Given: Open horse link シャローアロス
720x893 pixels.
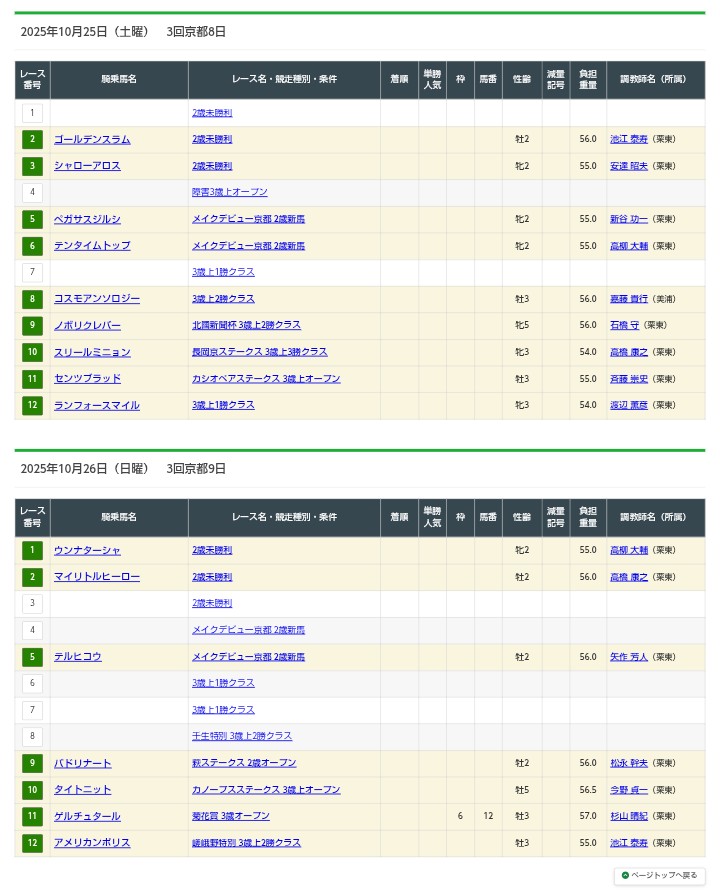Looking at the screenshot, I should click(x=87, y=166).
